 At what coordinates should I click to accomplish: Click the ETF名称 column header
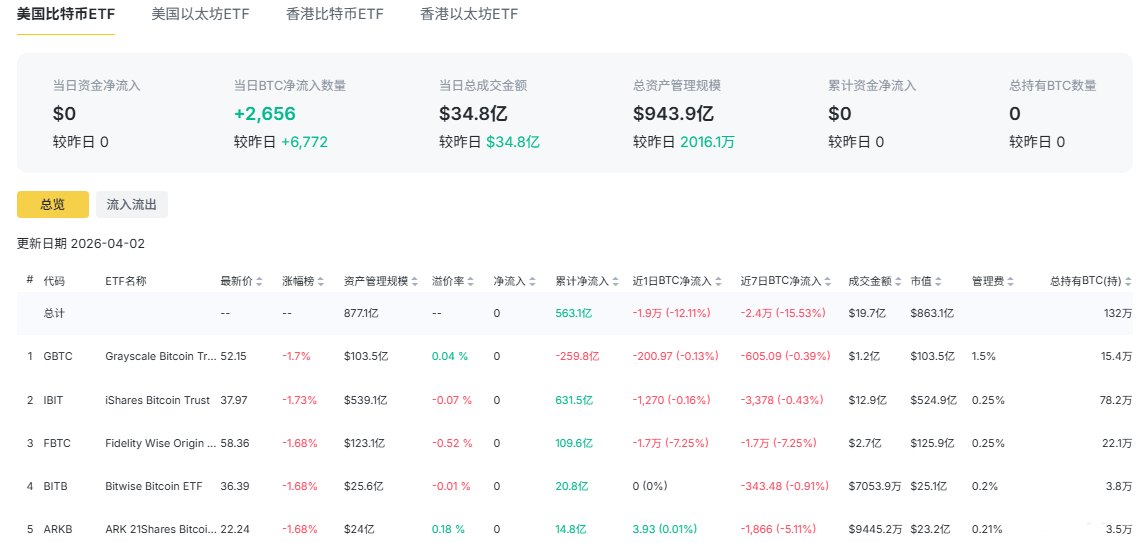tap(125, 281)
